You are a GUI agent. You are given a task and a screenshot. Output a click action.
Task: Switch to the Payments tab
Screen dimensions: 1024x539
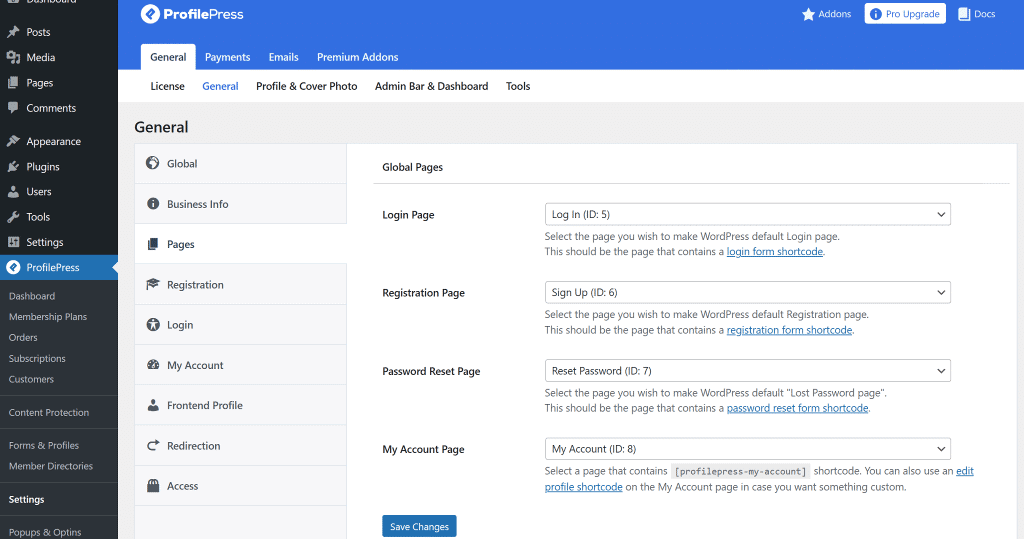(227, 57)
